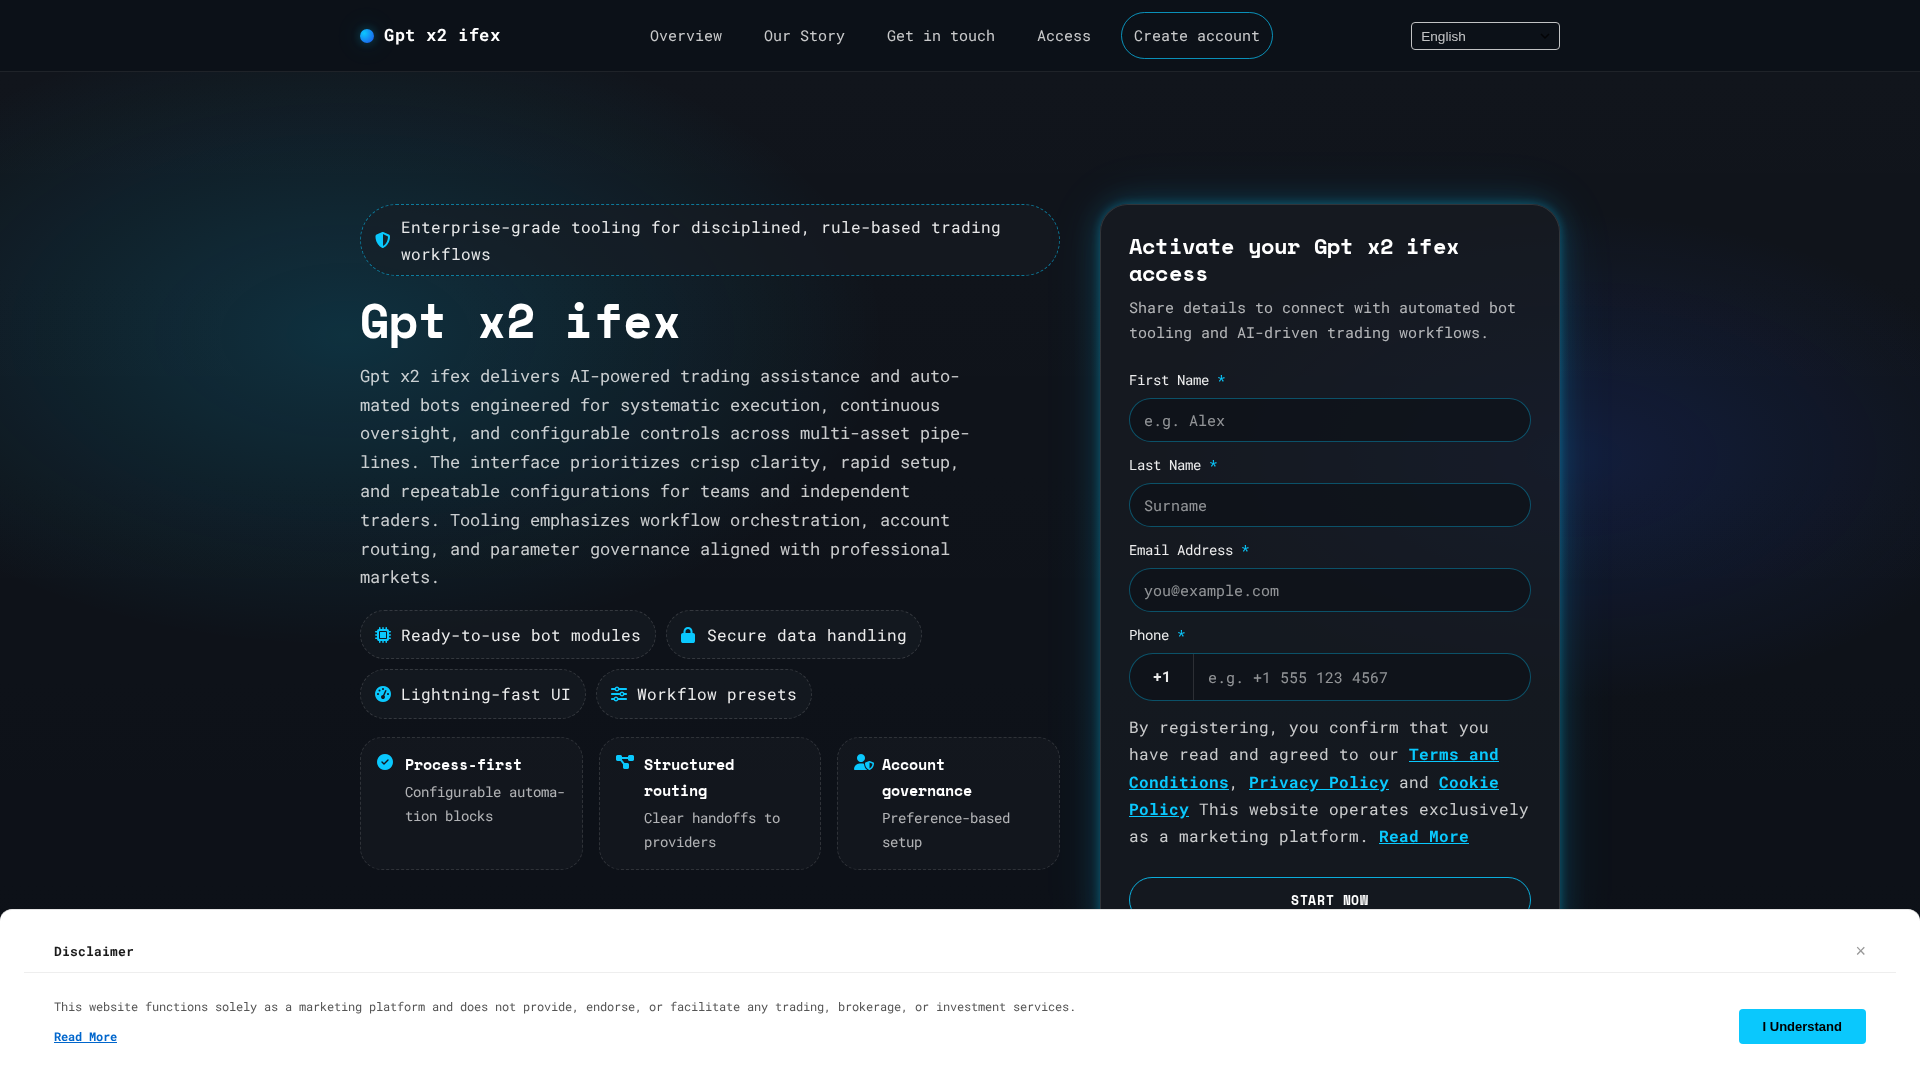The image size is (1920, 1080).
Task: Click Read More in the signup form
Action: tap(1424, 836)
